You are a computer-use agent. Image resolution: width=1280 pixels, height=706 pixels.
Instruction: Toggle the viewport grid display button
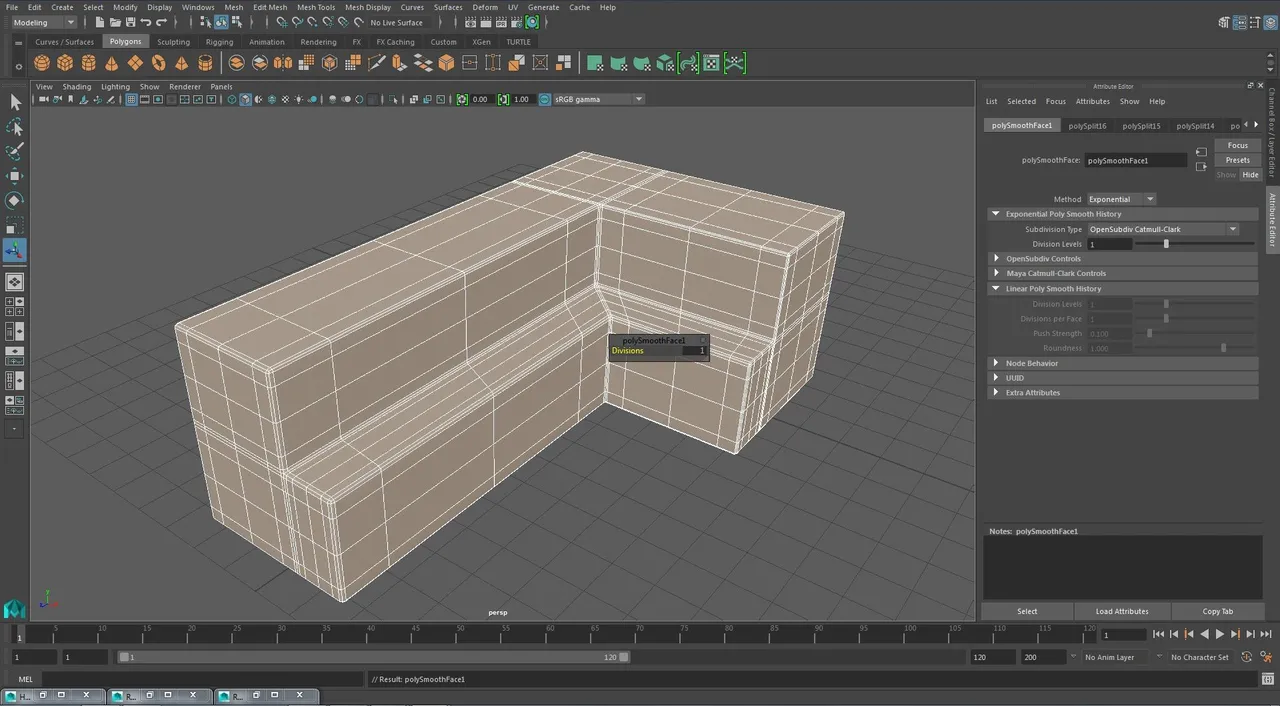click(131, 99)
